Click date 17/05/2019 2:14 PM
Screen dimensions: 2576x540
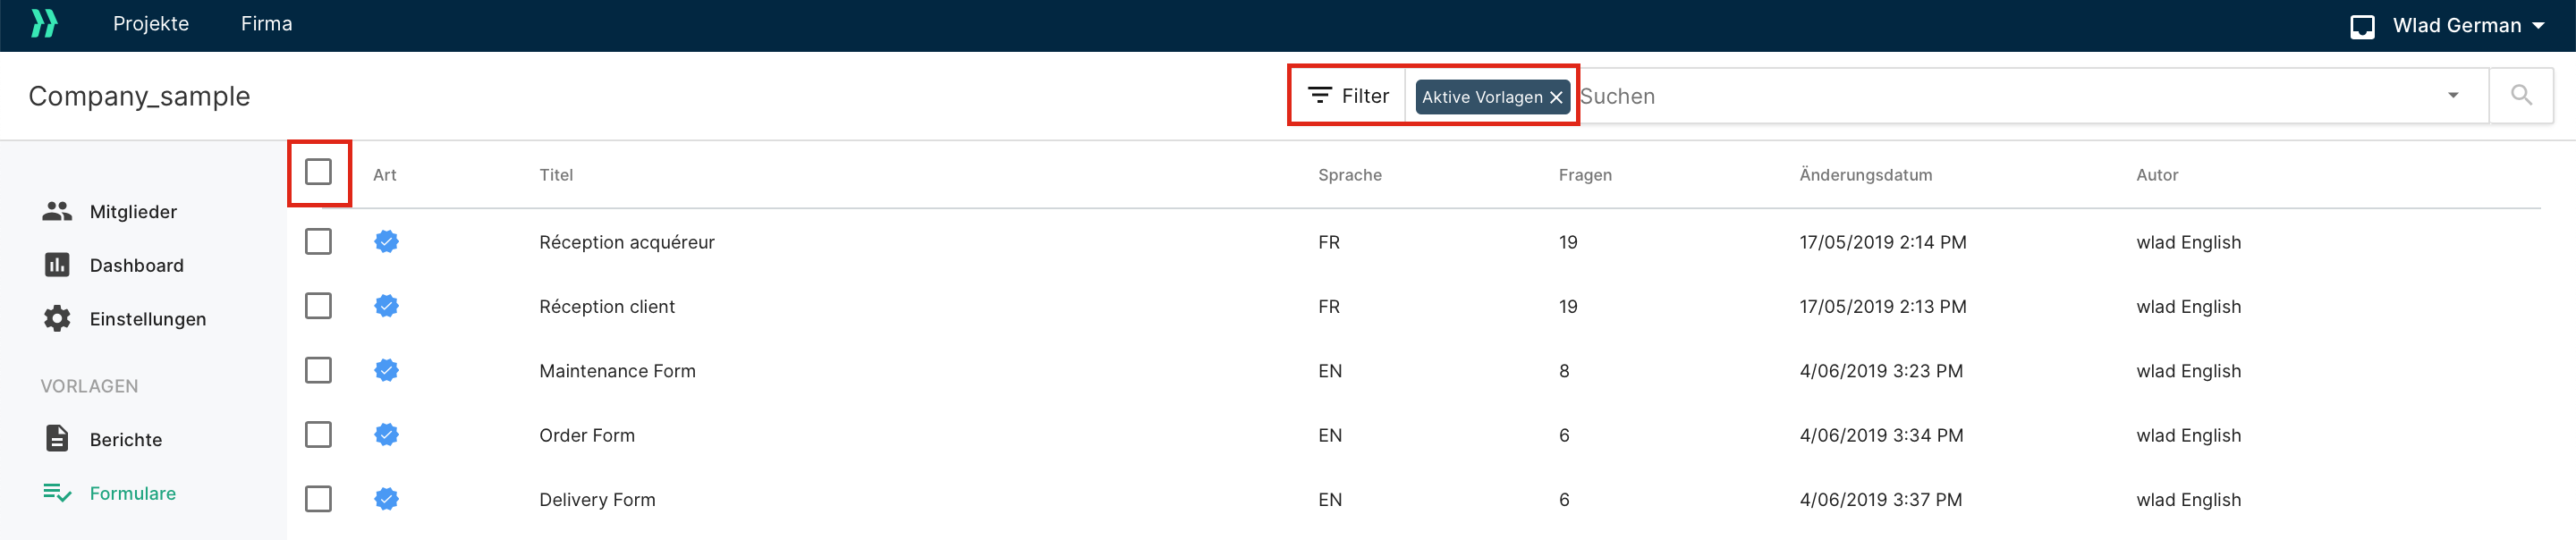(1883, 243)
